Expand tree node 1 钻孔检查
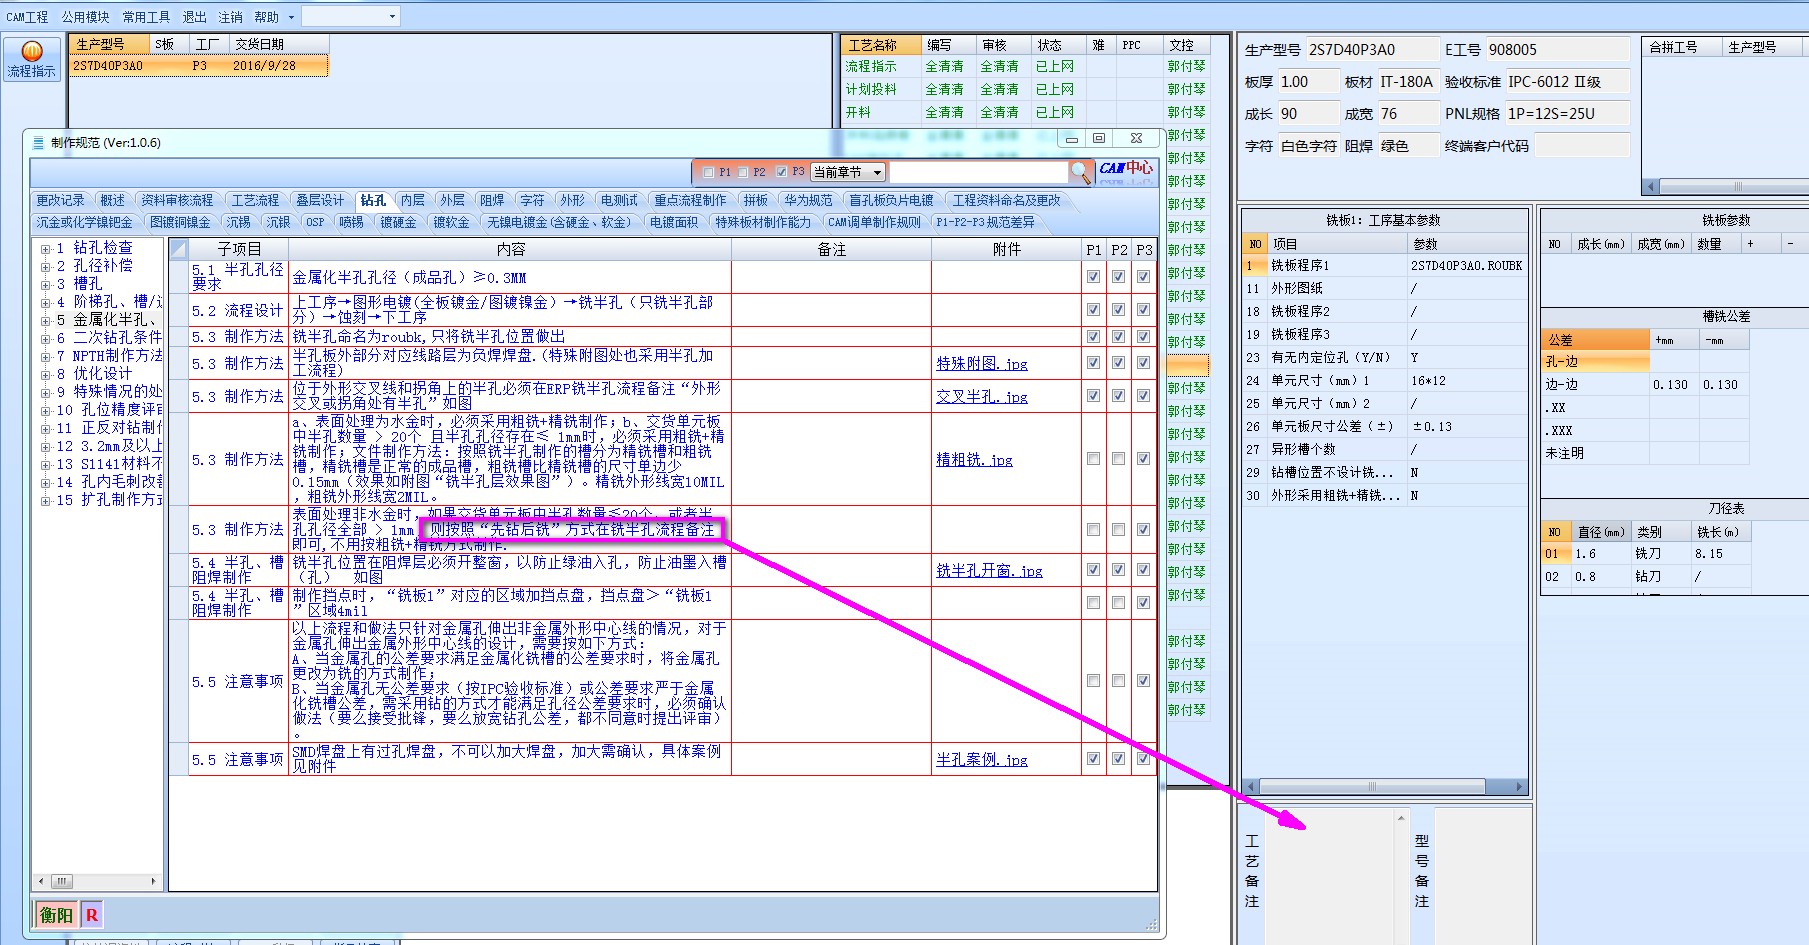The width and height of the screenshot is (1809, 945). coord(45,248)
